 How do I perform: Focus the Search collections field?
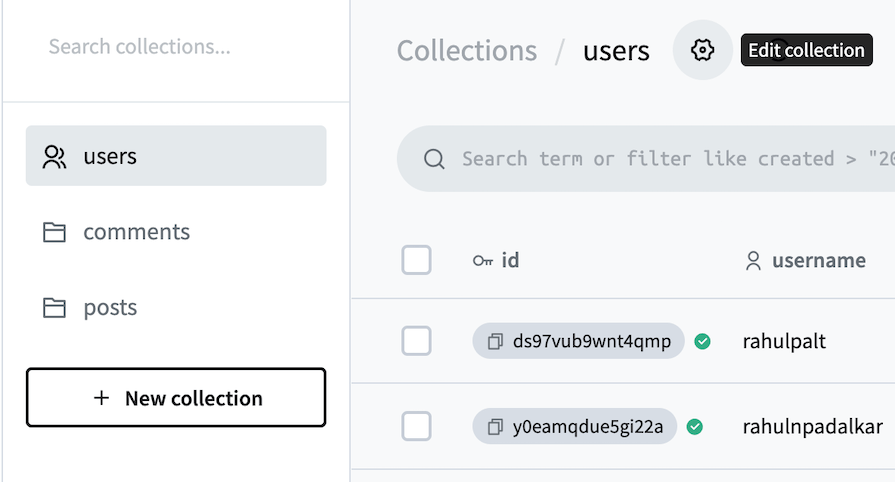coord(177,47)
